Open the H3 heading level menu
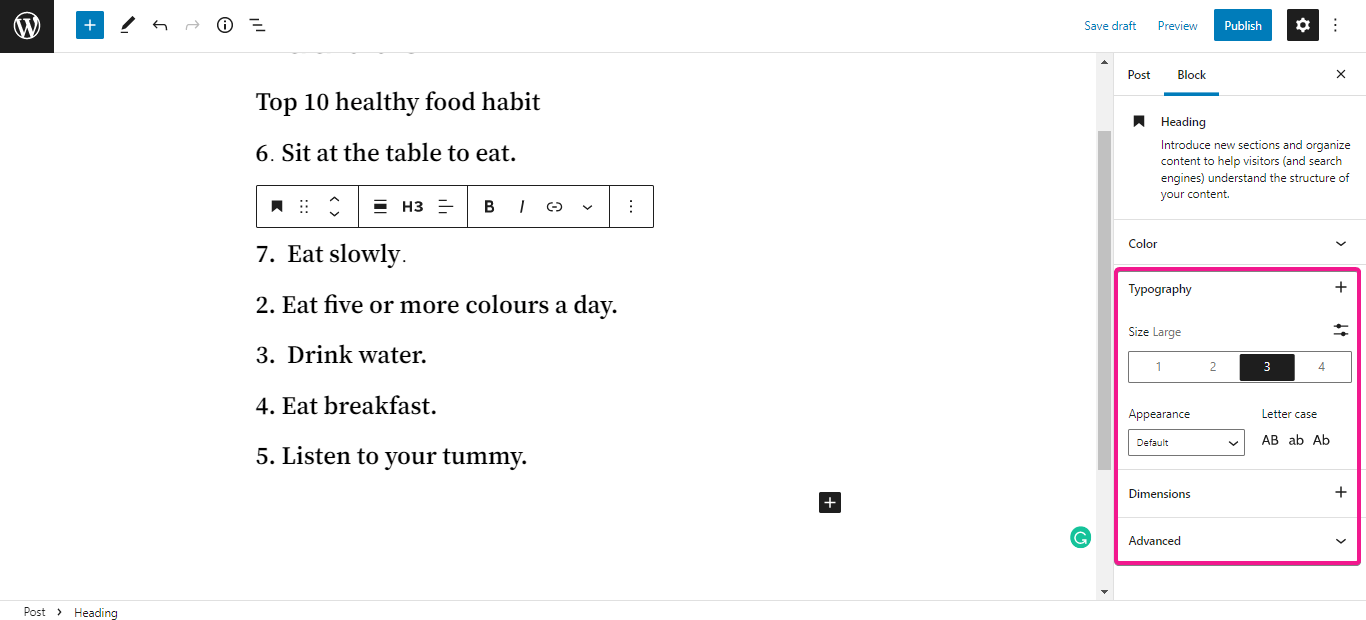The width and height of the screenshot is (1366, 620). pos(412,206)
